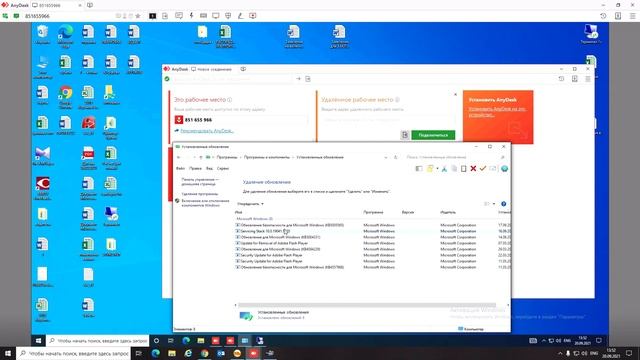Image resolution: width=640 pixels, height=360 pixels.
Task: Open new tab in outer AnyDesk window
Action: [90, 5]
